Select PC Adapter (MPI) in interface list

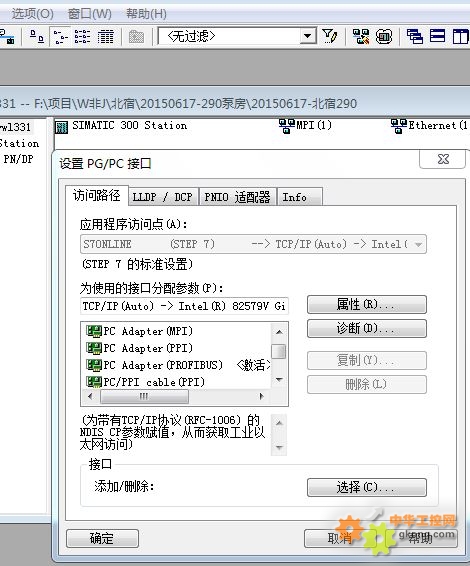click(x=139, y=331)
